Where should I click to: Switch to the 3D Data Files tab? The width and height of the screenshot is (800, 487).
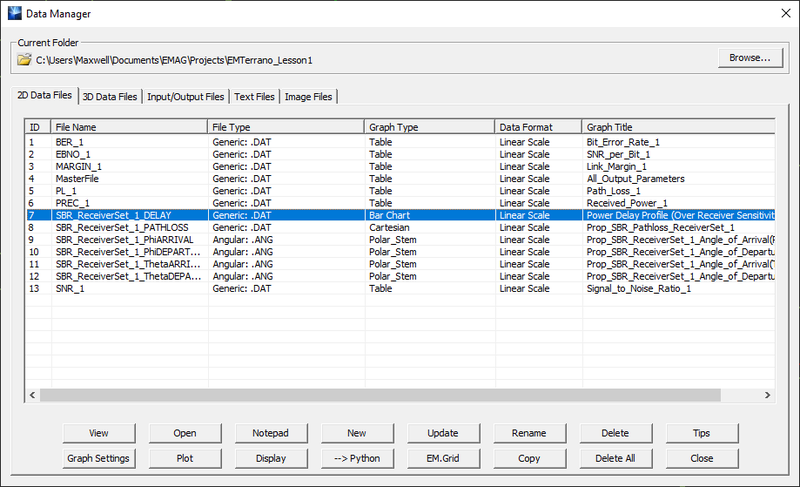110,96
